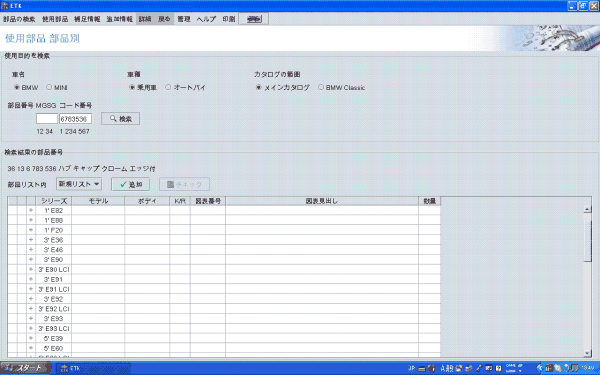Click the 検索 search button with magnifier

point(121,119)
